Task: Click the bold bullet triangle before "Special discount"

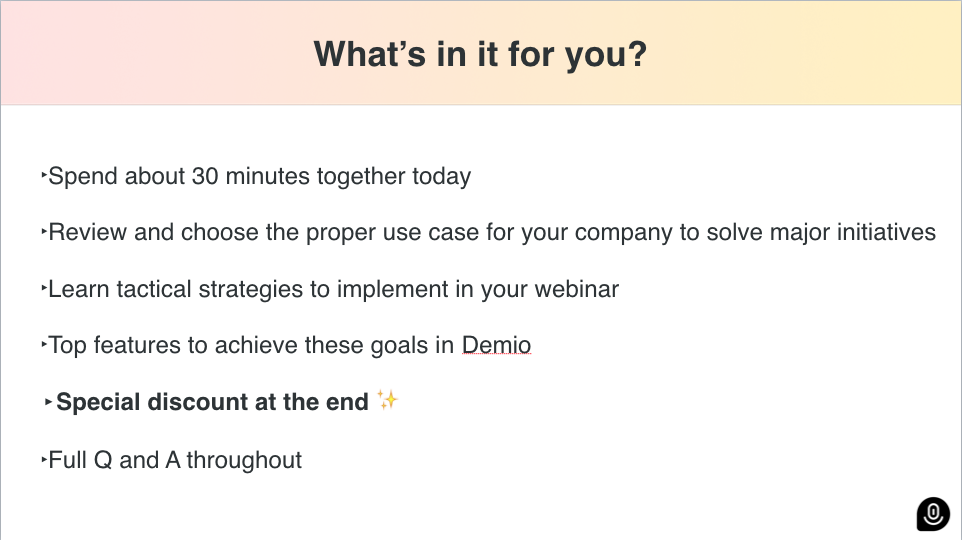Action: [48, 402]
